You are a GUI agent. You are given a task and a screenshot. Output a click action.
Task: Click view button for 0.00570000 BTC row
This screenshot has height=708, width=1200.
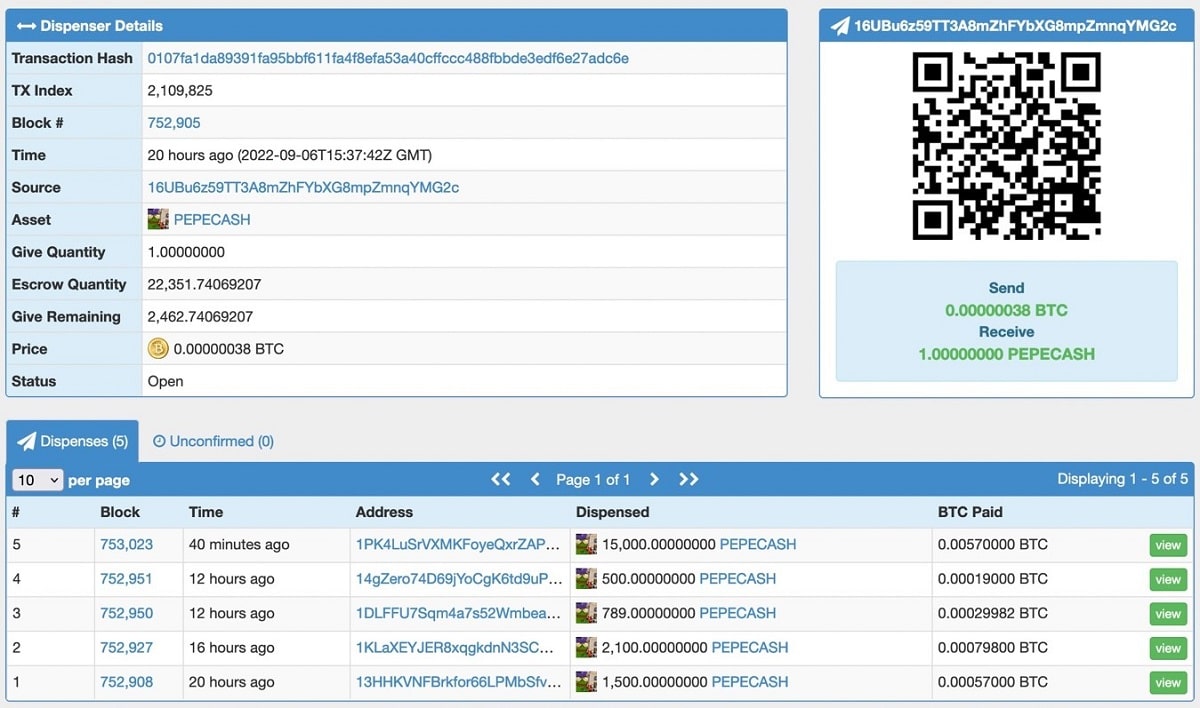[1168, 545]
